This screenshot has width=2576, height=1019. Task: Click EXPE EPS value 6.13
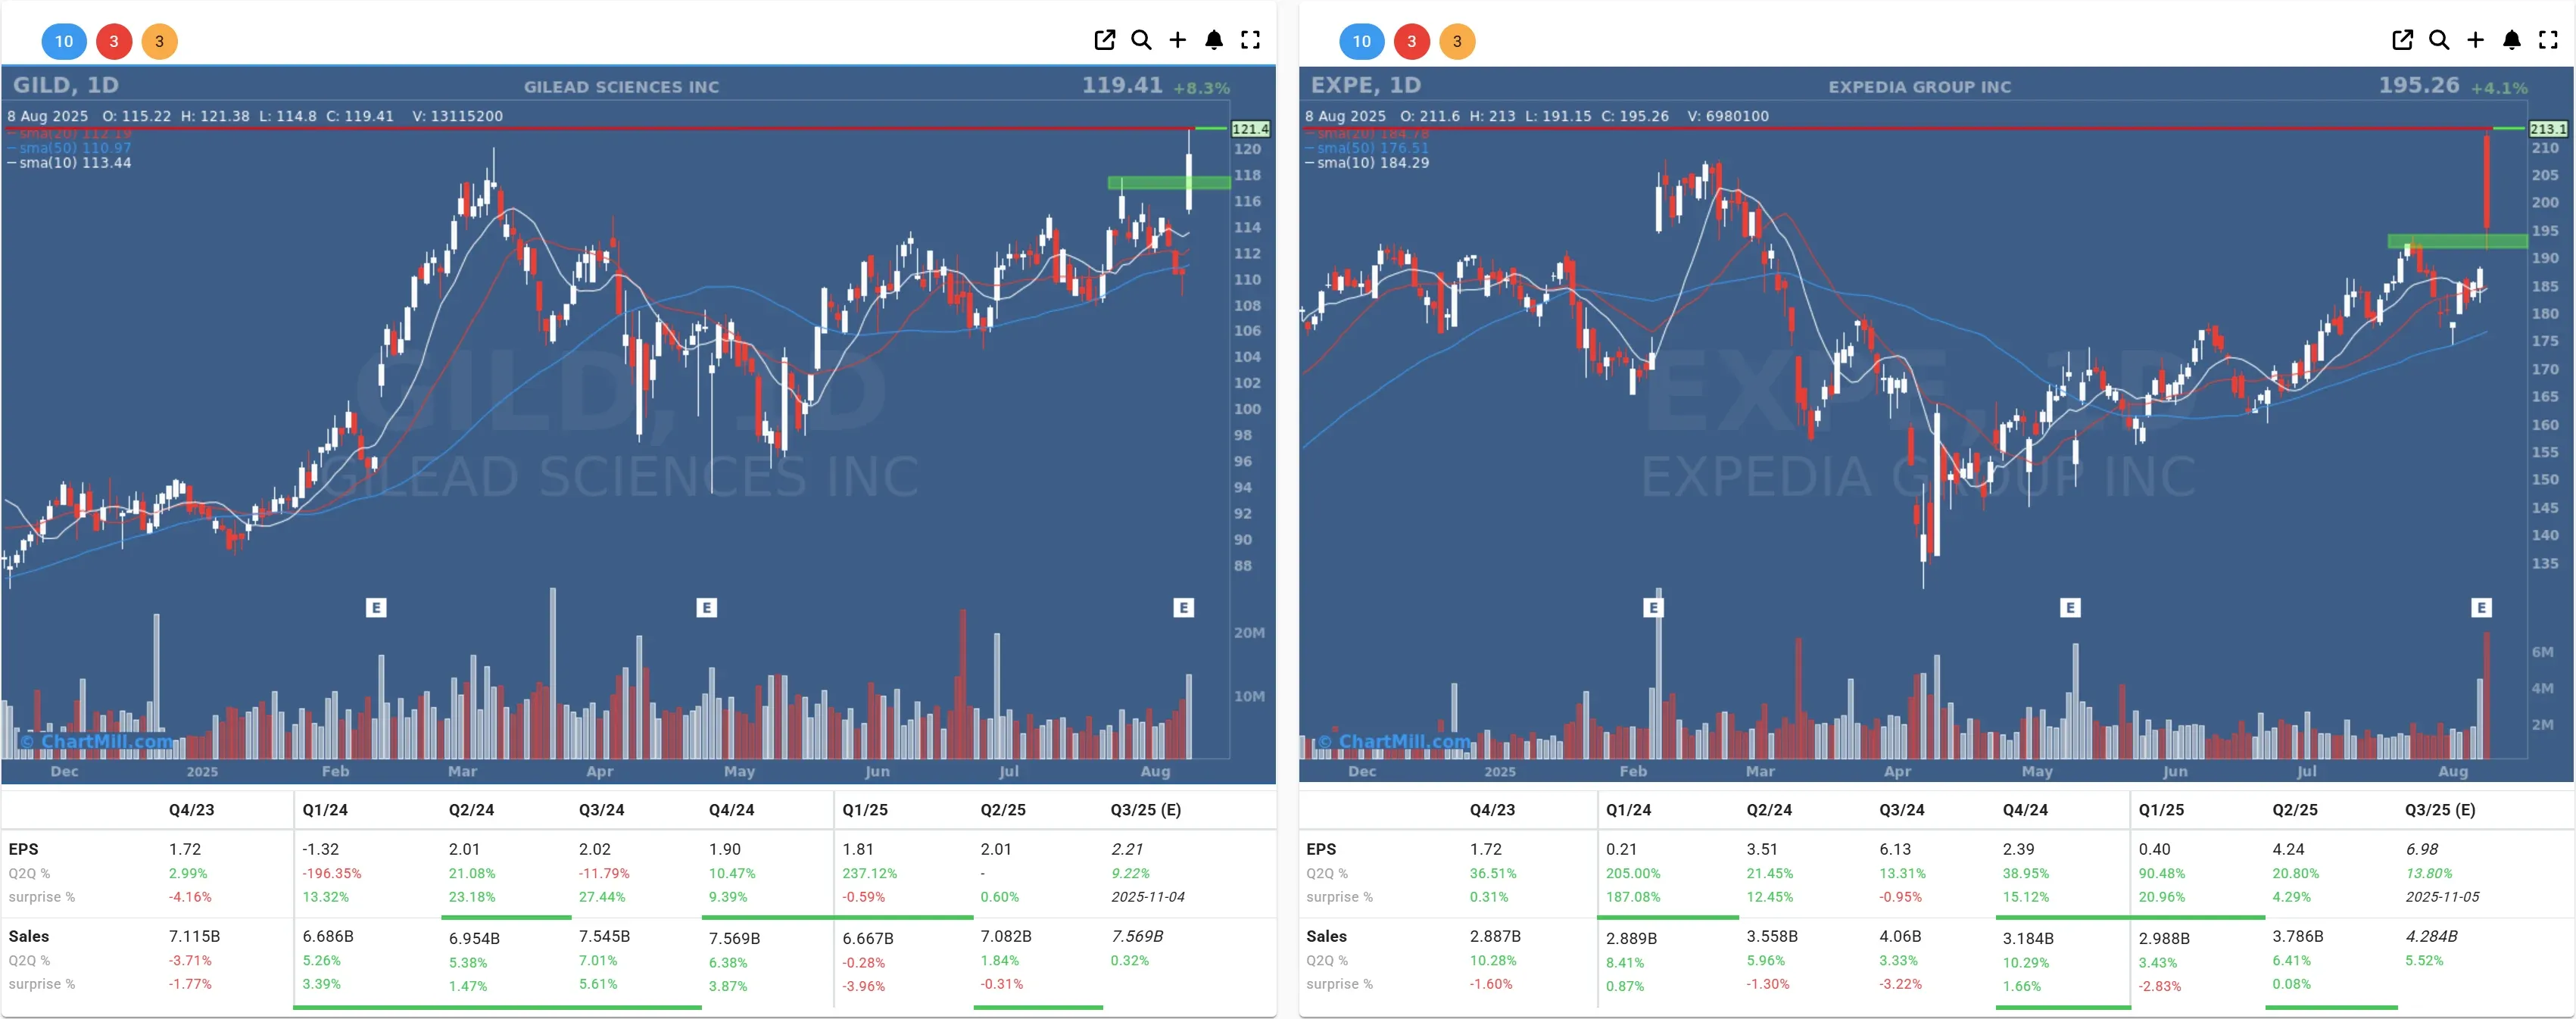pyautogui.click(x=1895, y=849)
